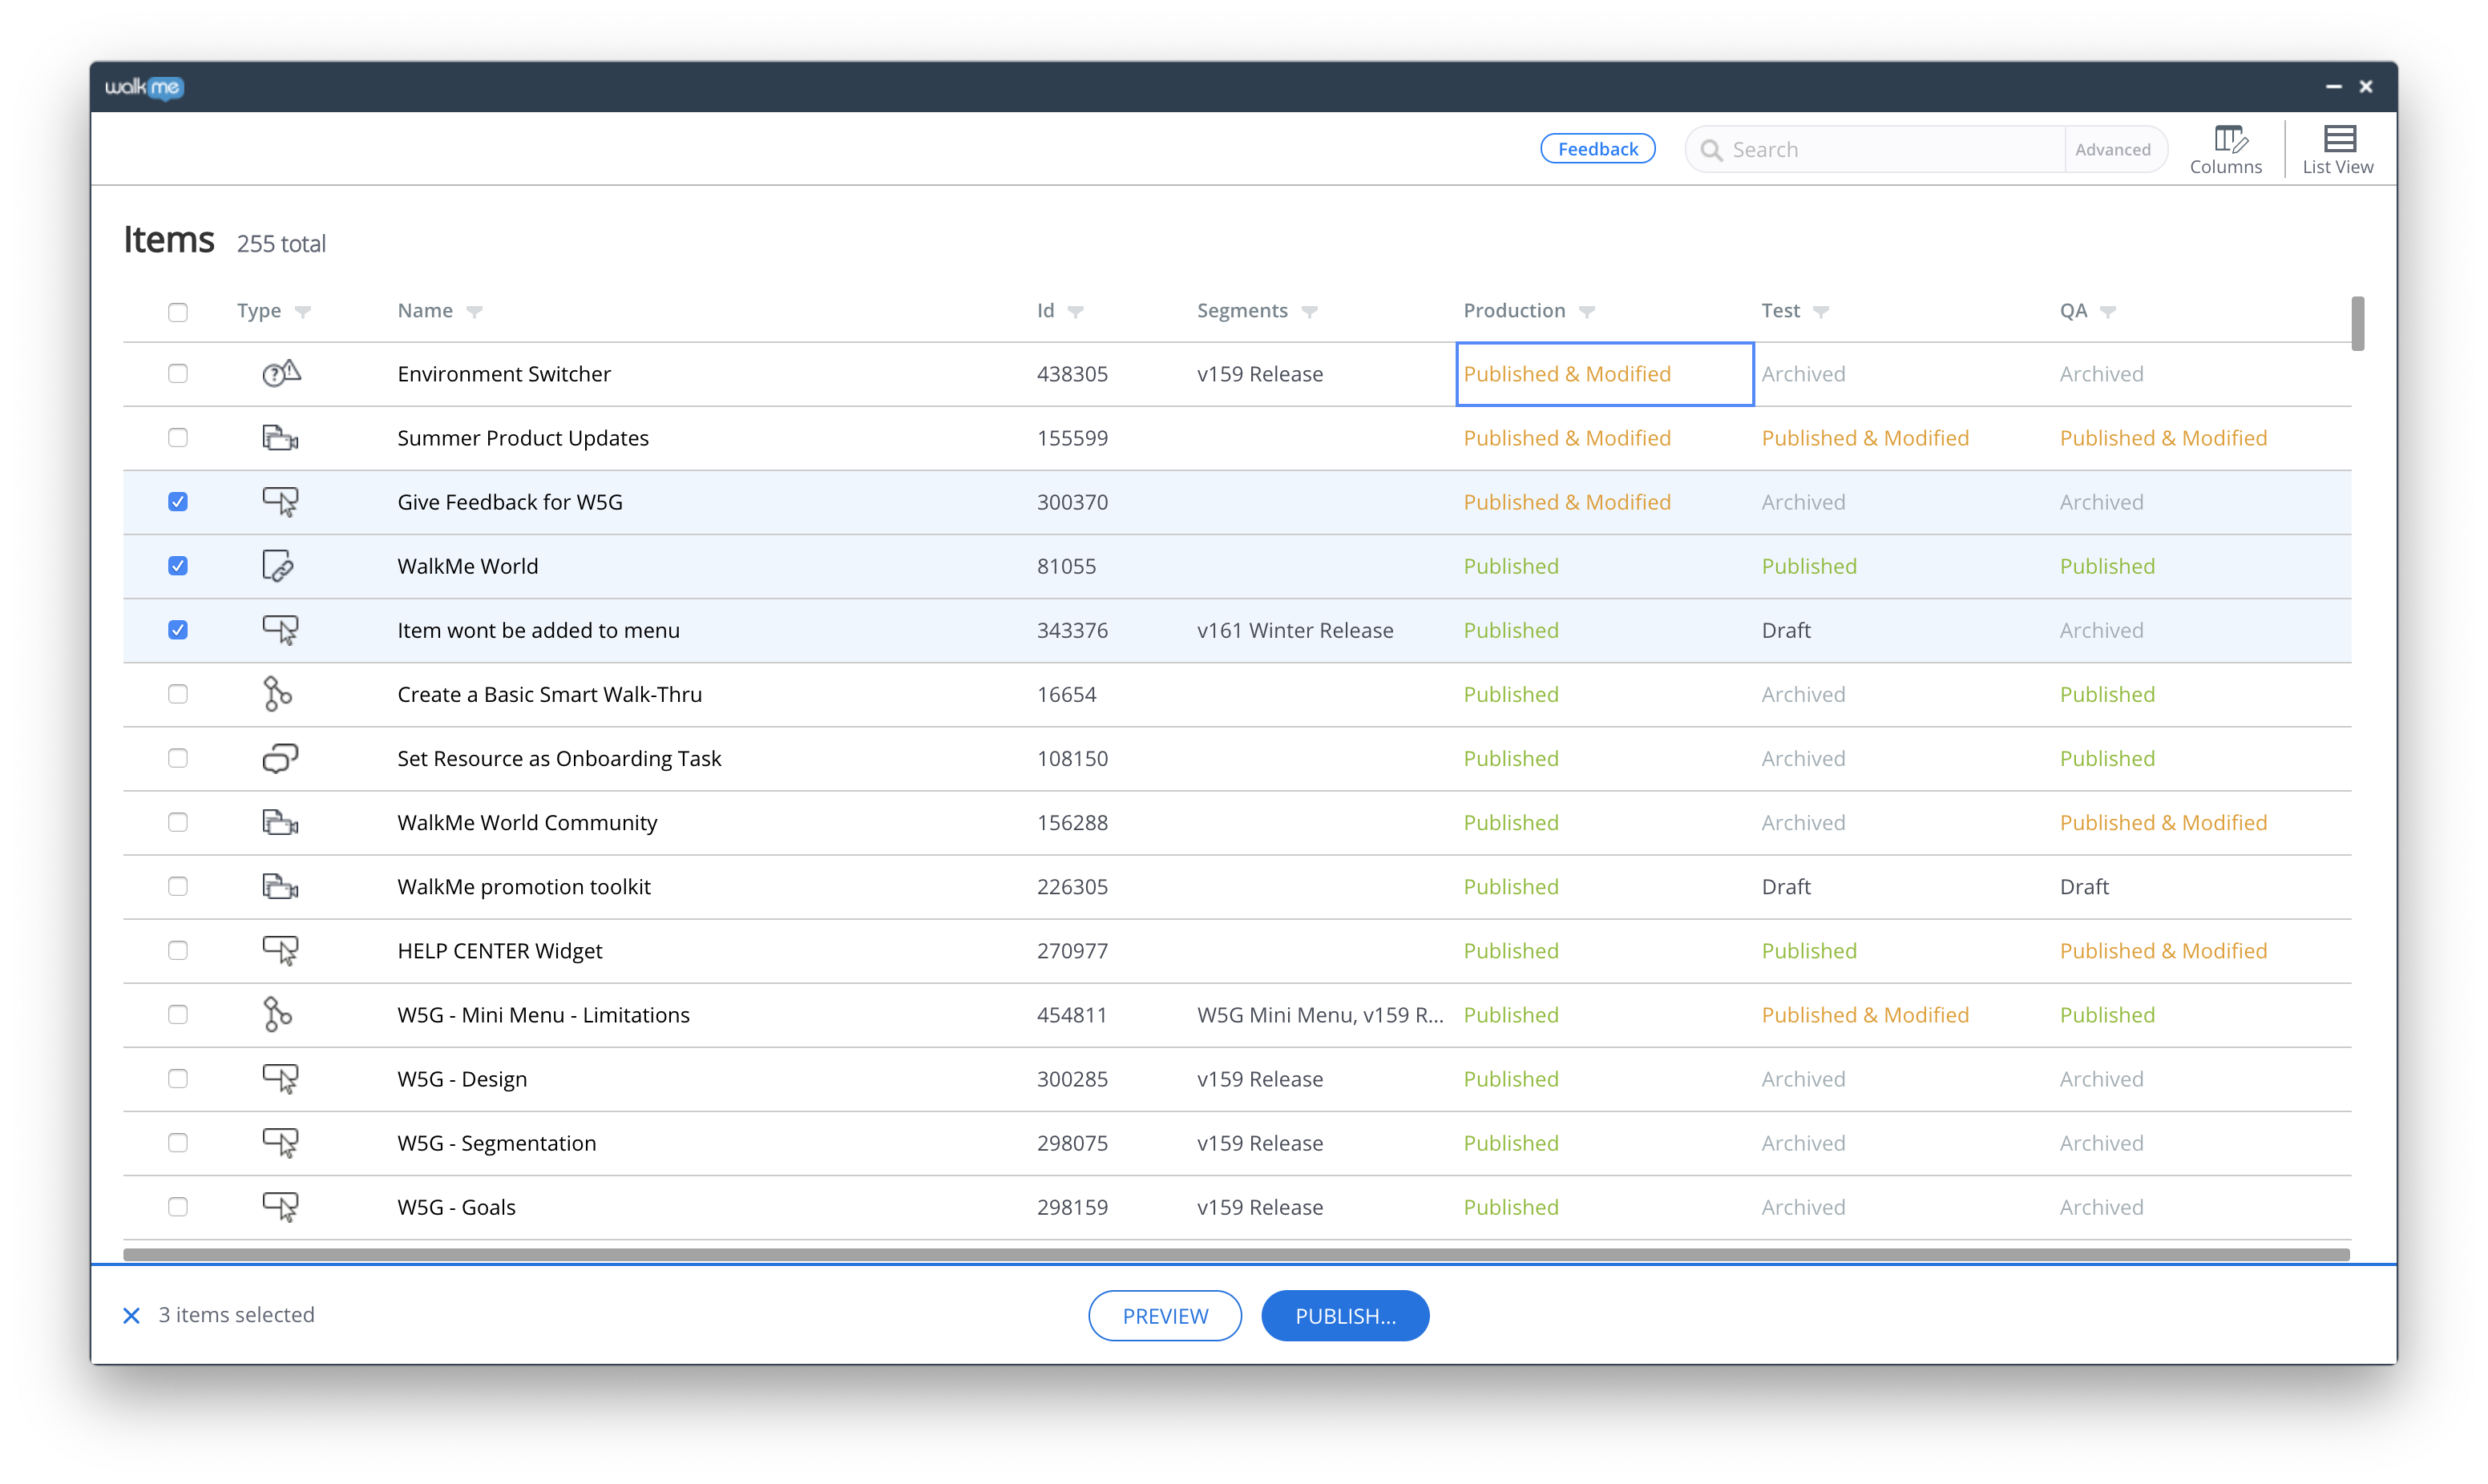Uncheck Give Feedback for W5G checkbox

(x=178, y=502)
